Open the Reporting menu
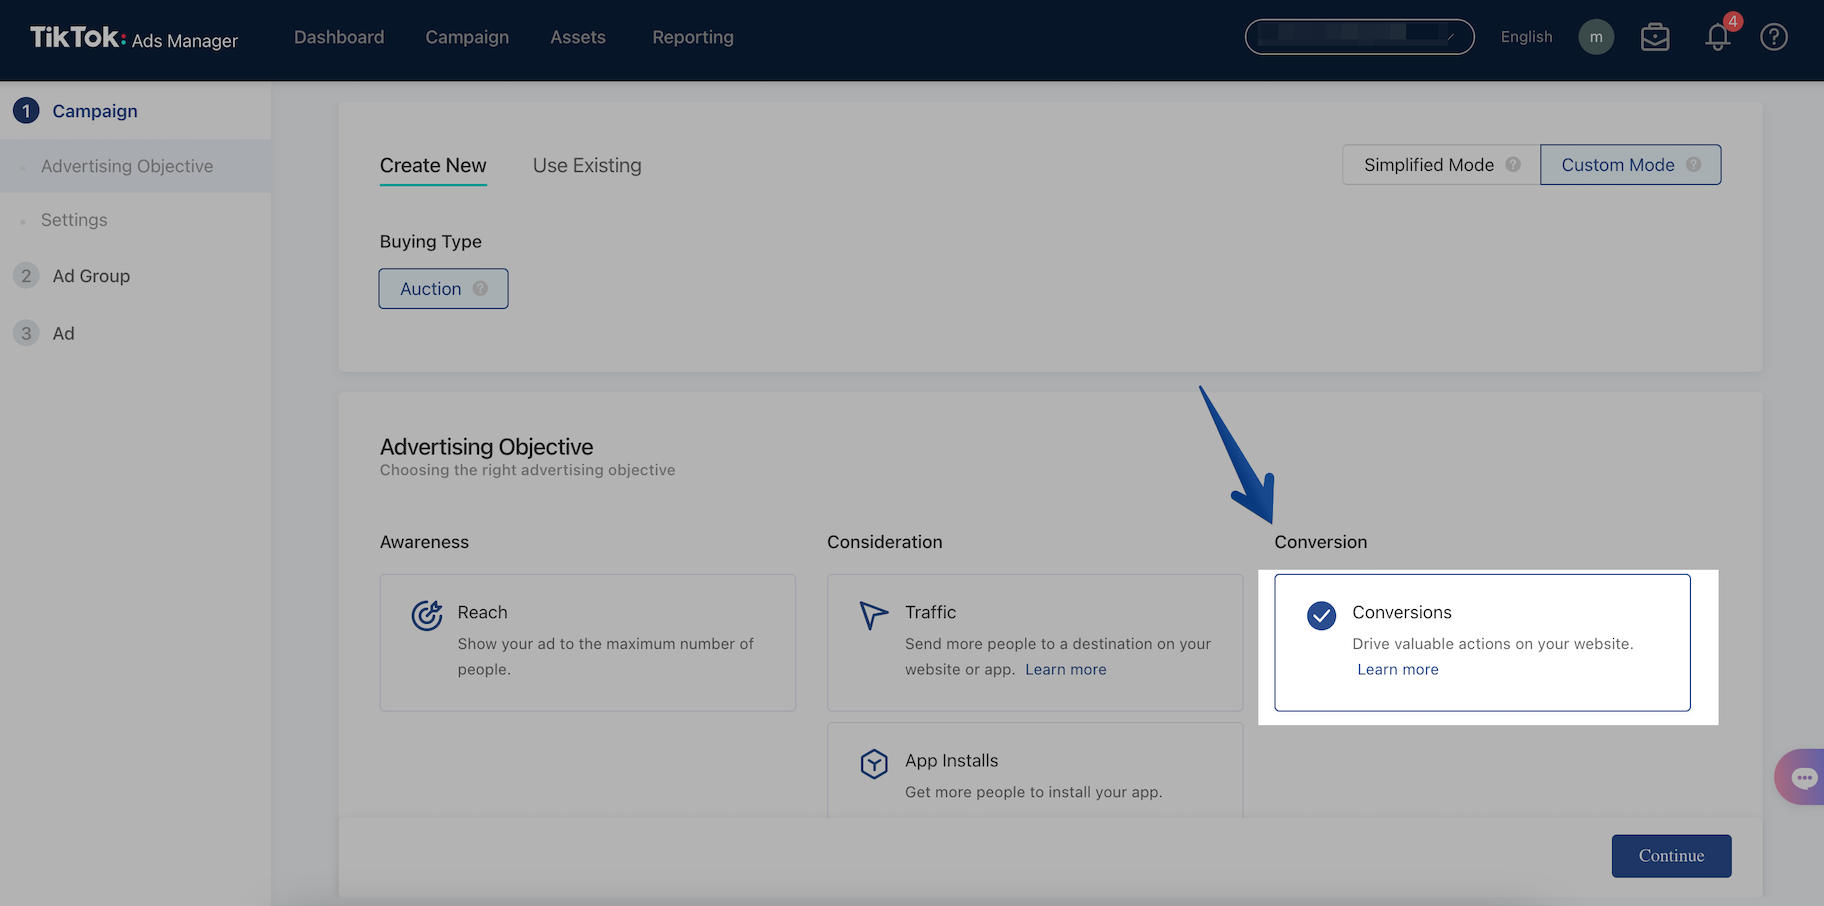This screenshot has width=1824, height=906. (692, 37)
